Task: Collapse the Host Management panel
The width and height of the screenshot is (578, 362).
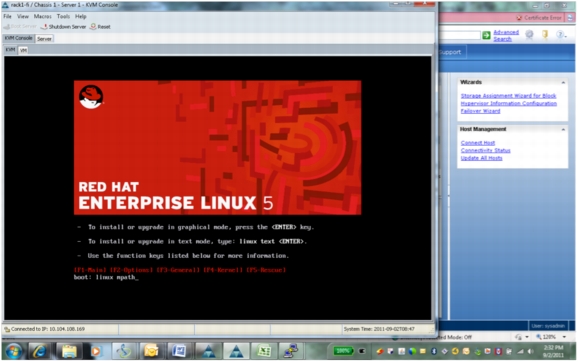Action: pos(563,129)
